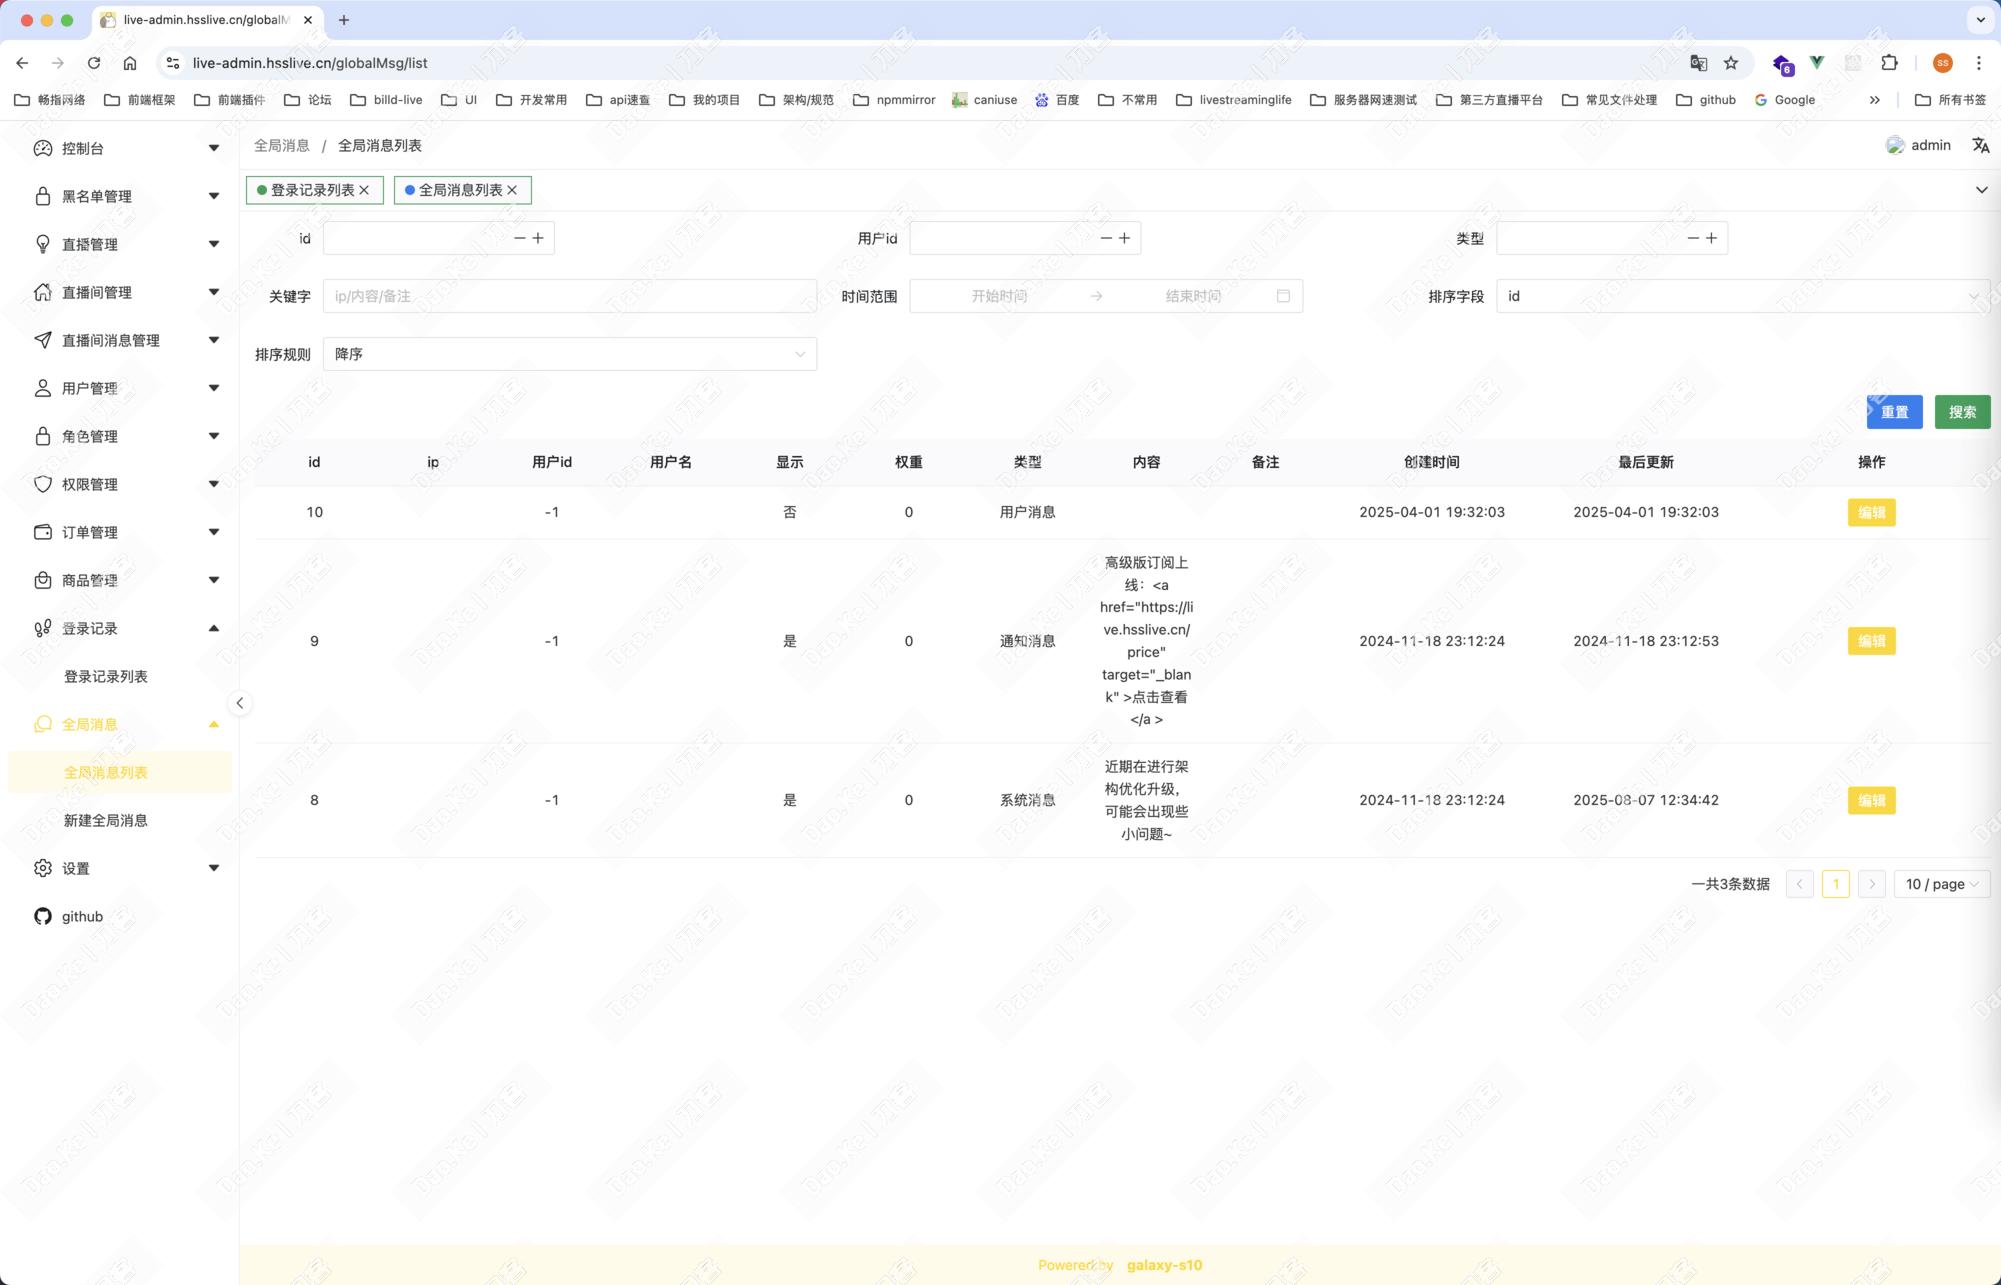Viewport: 2001px width, 1285px height.
Task: Open the github link in sidebar
Action: 82,916
